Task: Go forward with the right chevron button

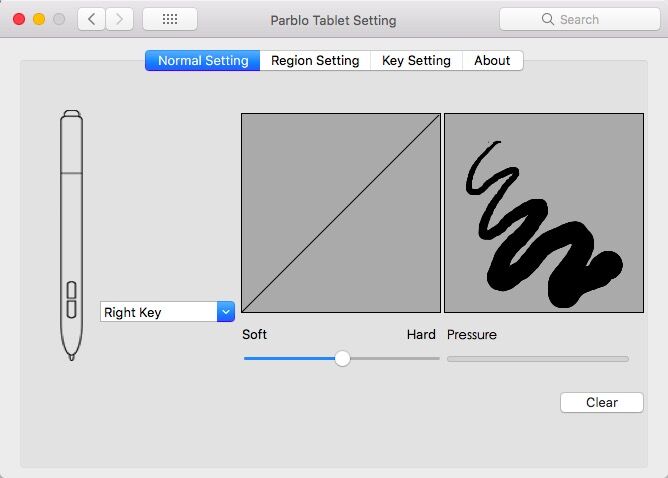Action: [x=119, y=19]
